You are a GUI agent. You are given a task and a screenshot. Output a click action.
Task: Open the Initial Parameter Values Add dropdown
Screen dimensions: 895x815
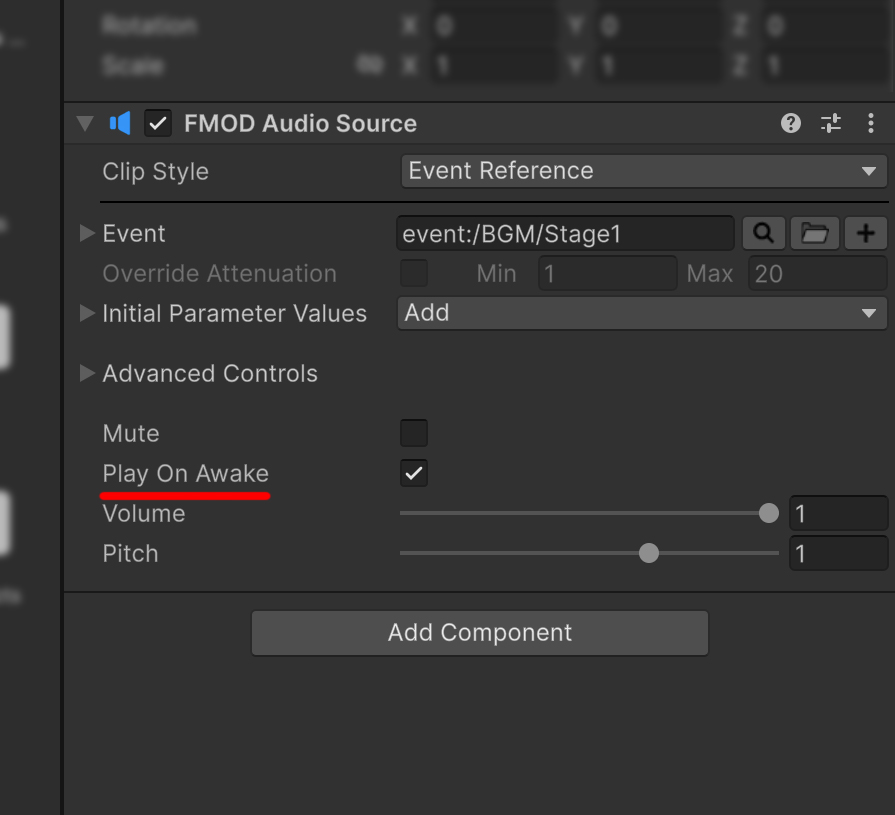click(x=642, y=313)
